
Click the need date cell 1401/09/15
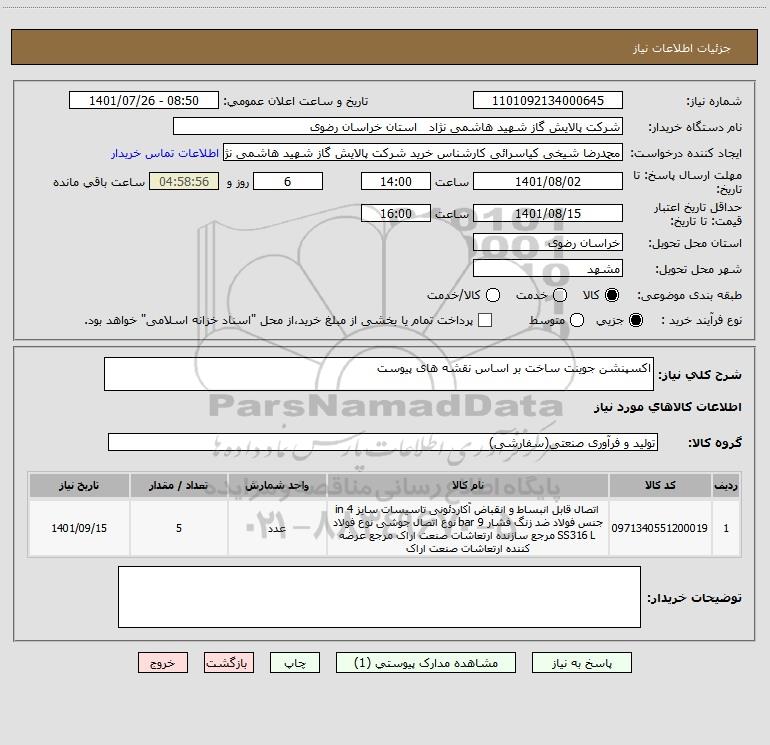click(x=79, y=528)
